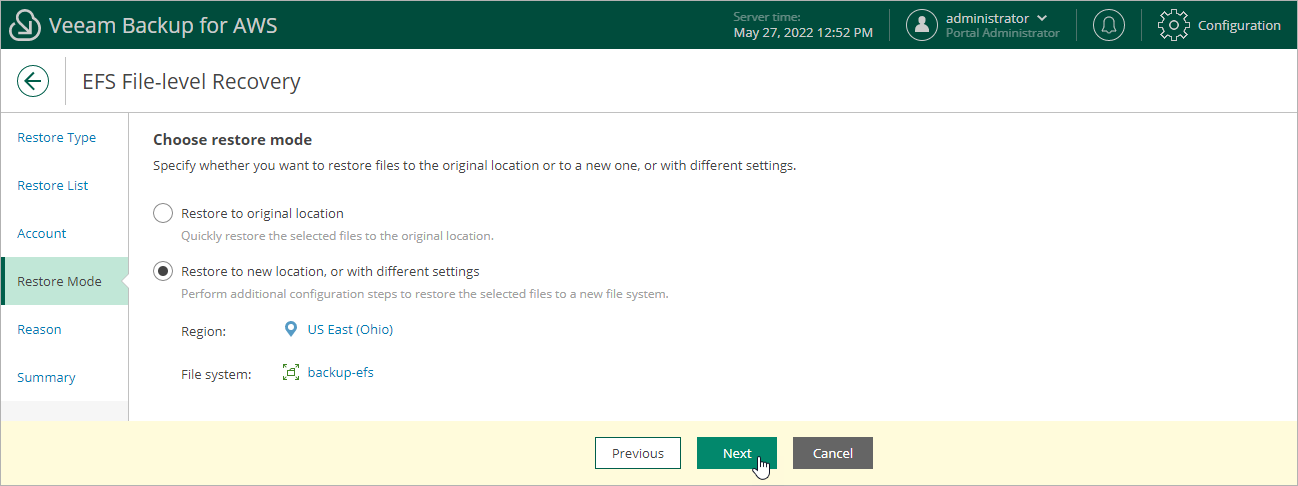The height and width of the screenshot is (486, 1298).
Task: Click the Configuration gear icon
Action: tap(1174, 25)
